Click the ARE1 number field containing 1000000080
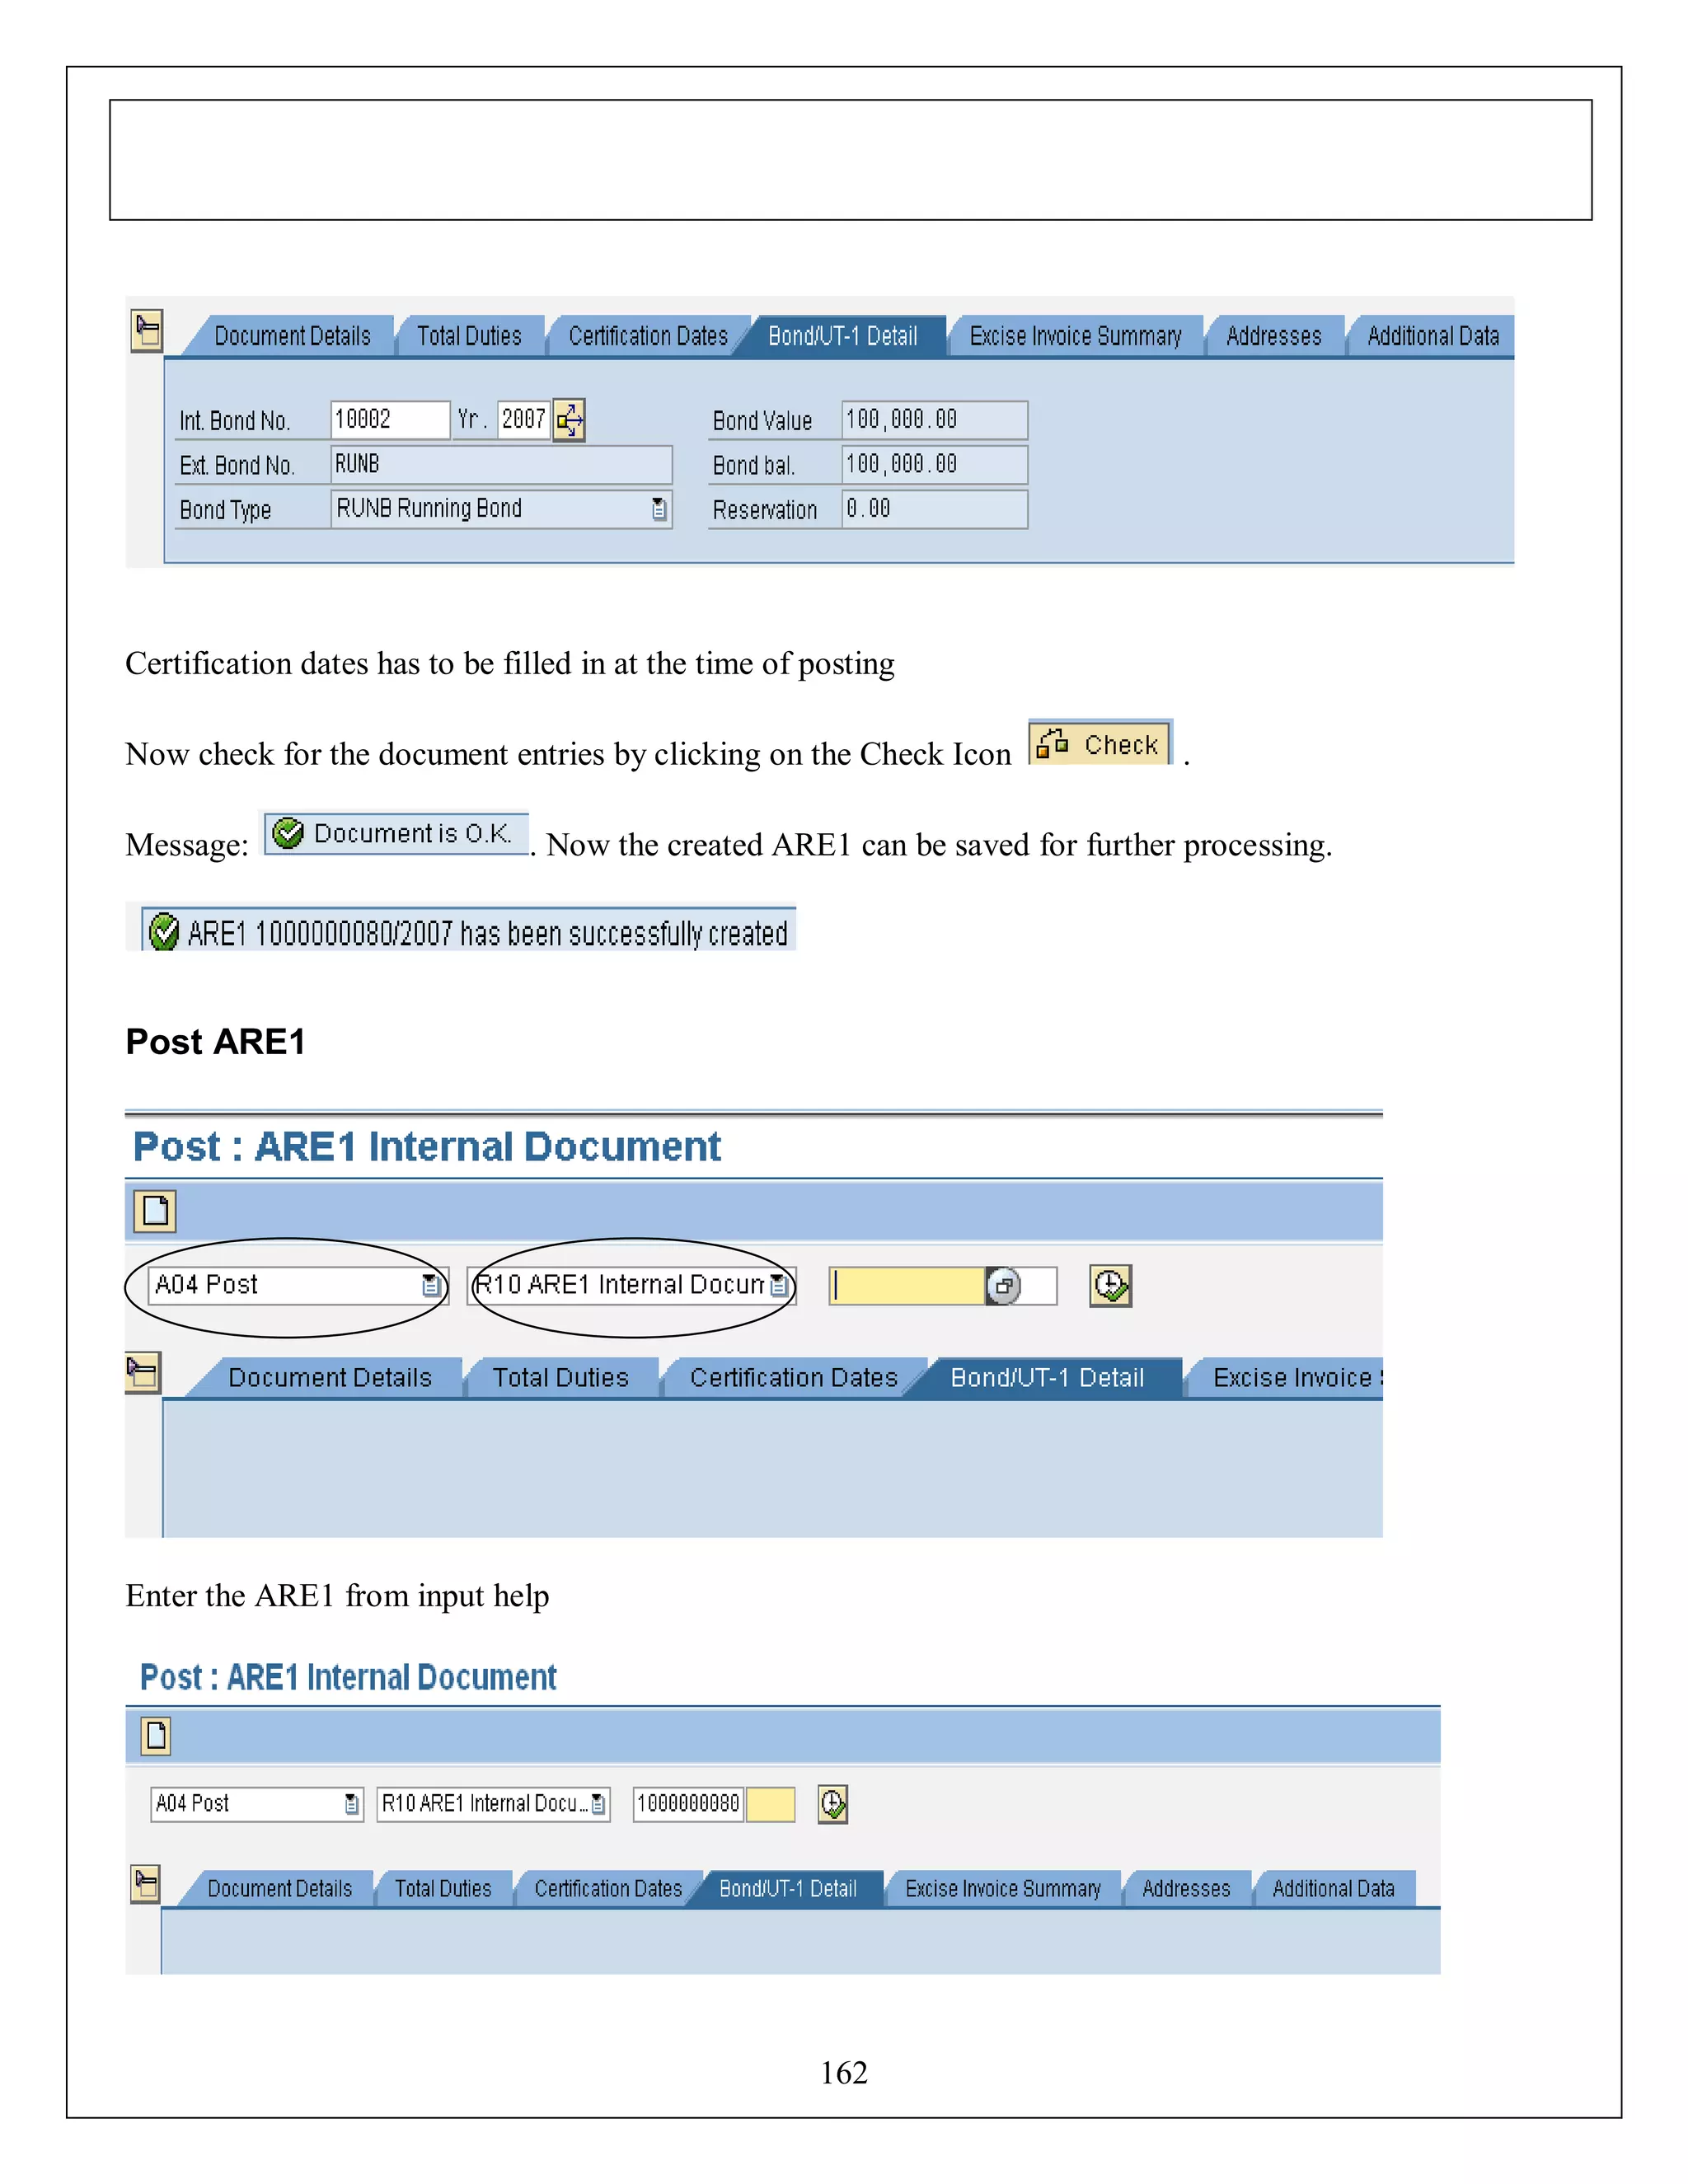Screen dimensions: 1688x2184 click(688, 1805)
